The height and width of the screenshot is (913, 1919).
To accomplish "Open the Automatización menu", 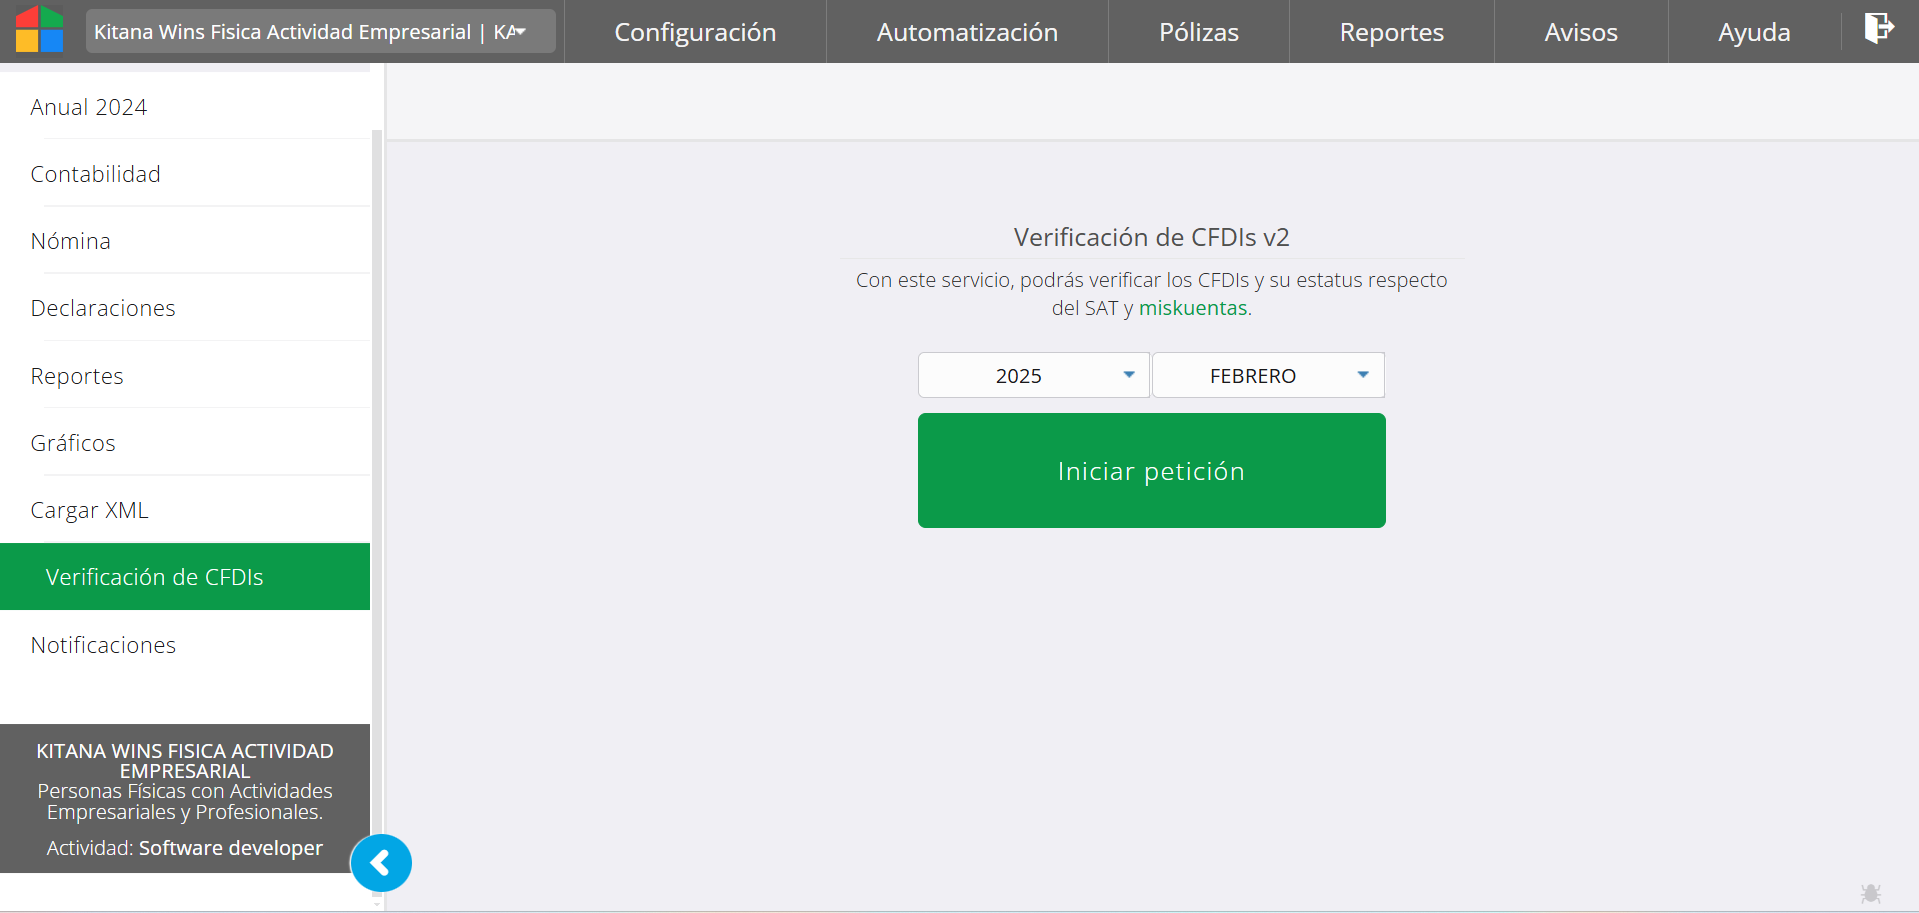I will 967,32.
